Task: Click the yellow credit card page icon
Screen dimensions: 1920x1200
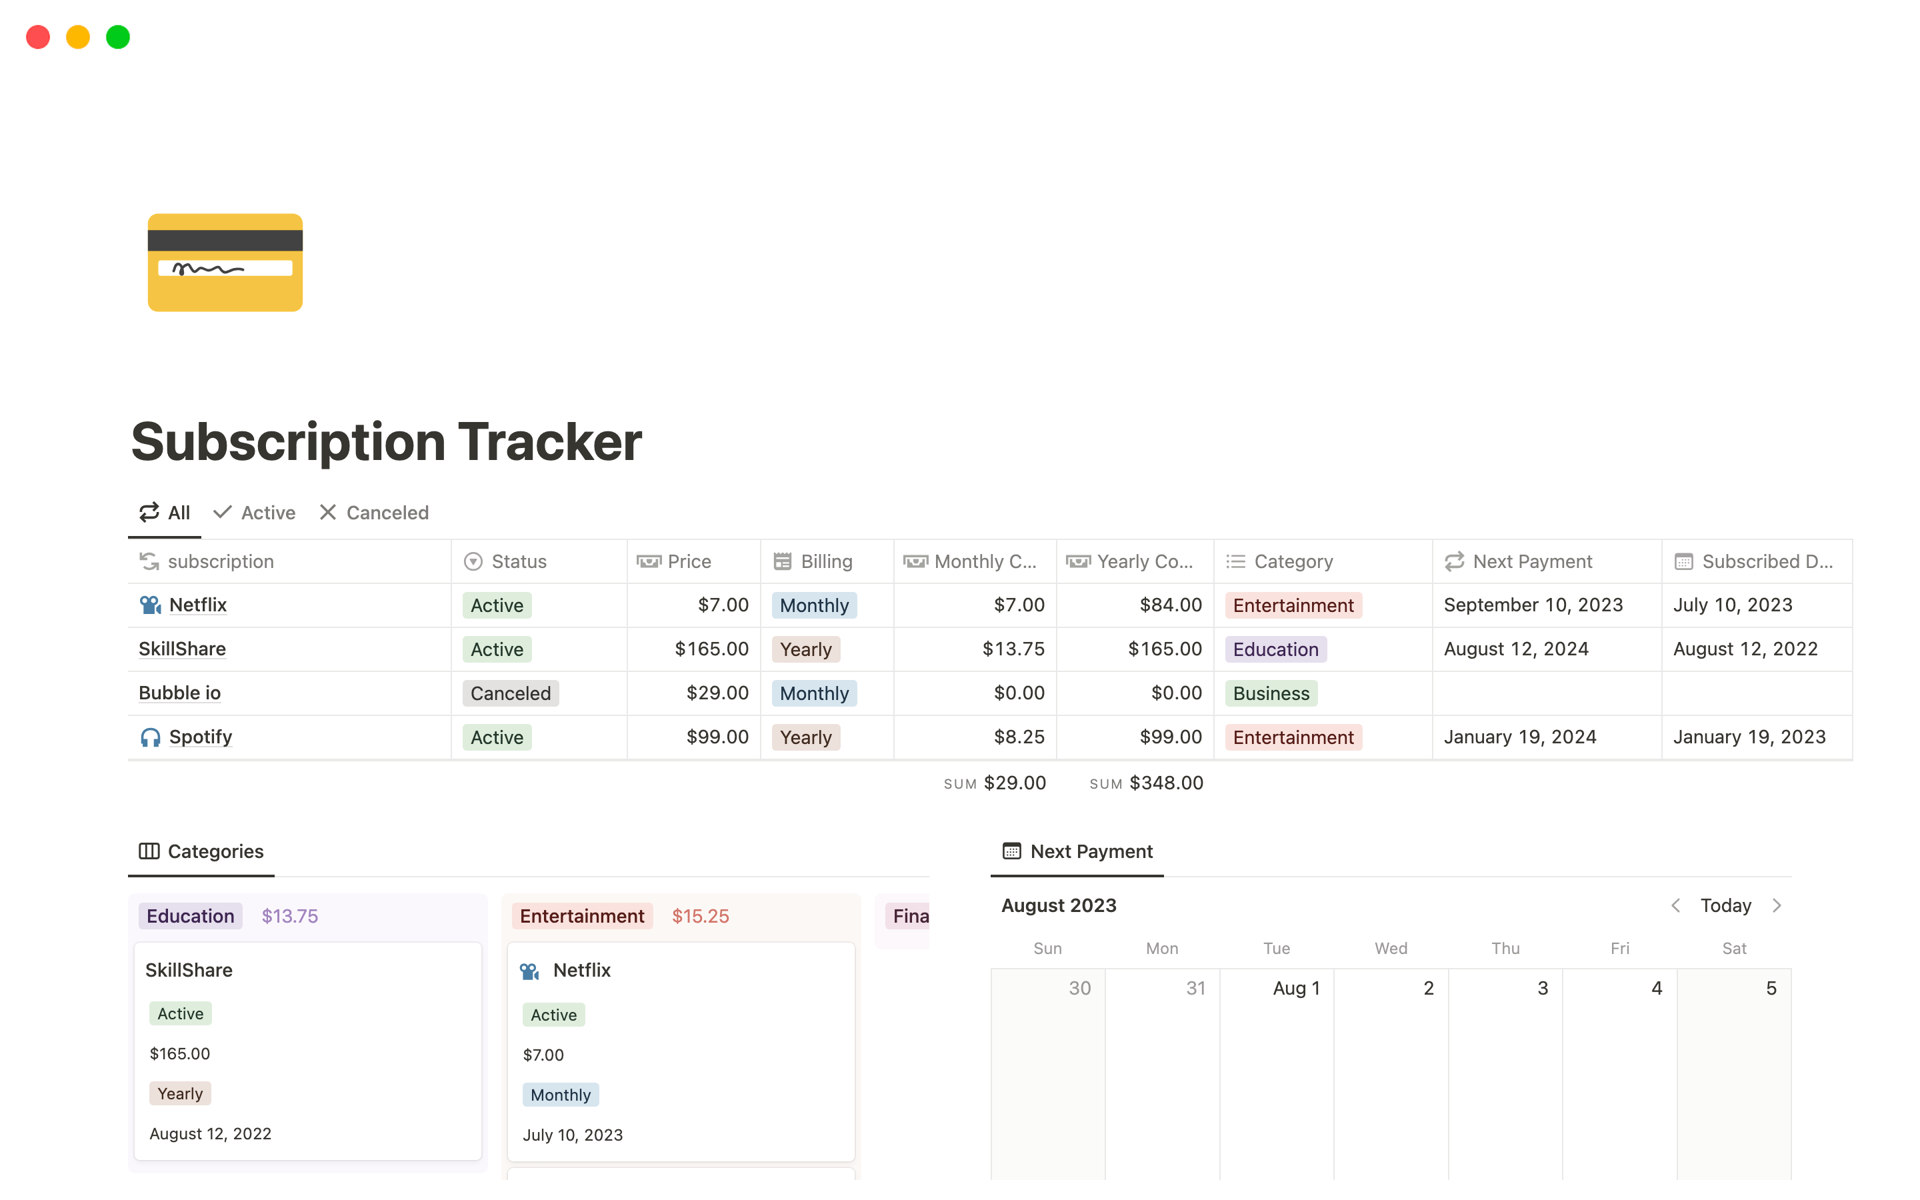Action: coord(225,262)
